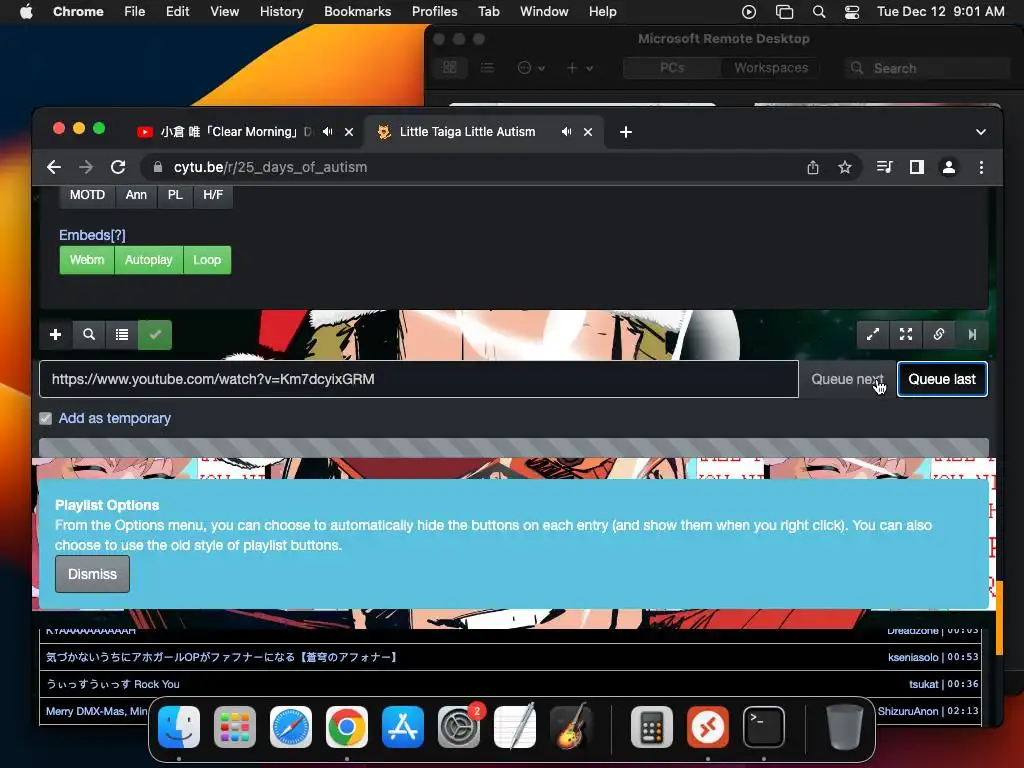Viewport: 1024px width, 768px height.
Task: Open Chrome three-dot menu
Action: (981, 168)
